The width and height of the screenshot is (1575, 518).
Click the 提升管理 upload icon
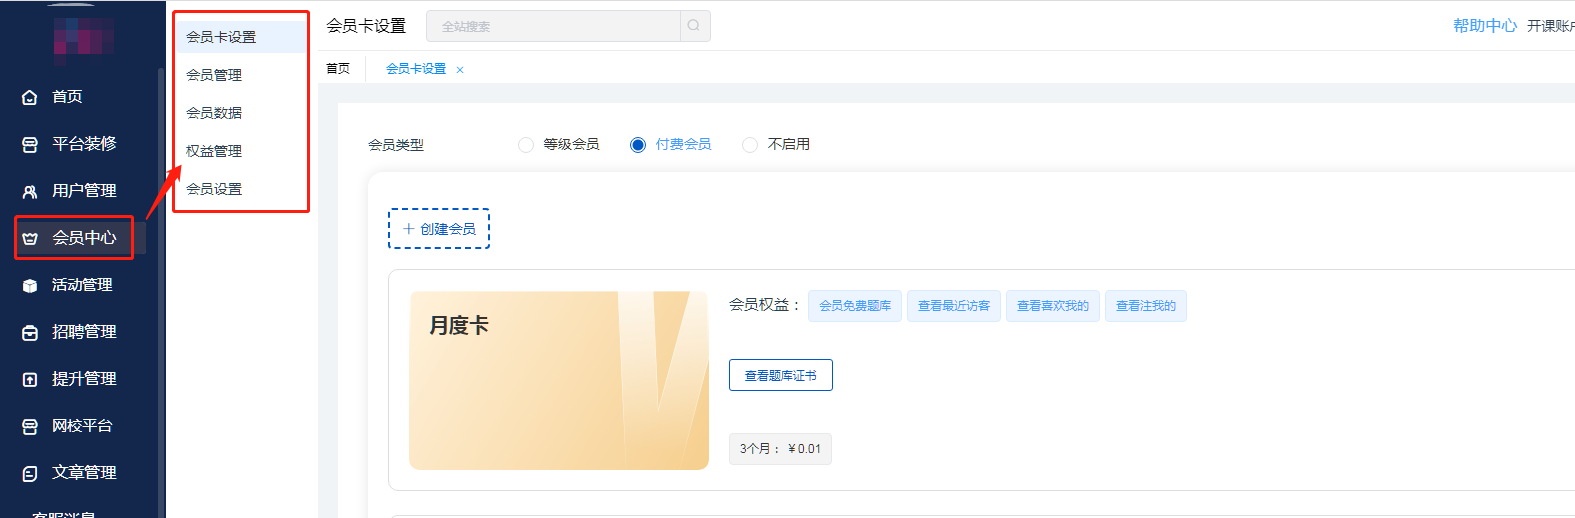click(30, 379)
